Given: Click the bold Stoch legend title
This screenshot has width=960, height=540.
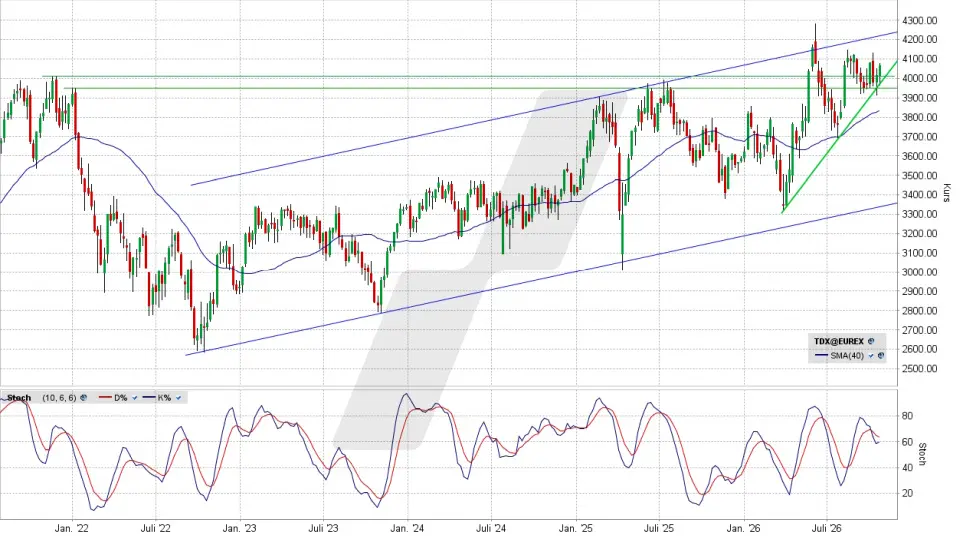Looking at the screenshot, I should click(x=19, y=398).
